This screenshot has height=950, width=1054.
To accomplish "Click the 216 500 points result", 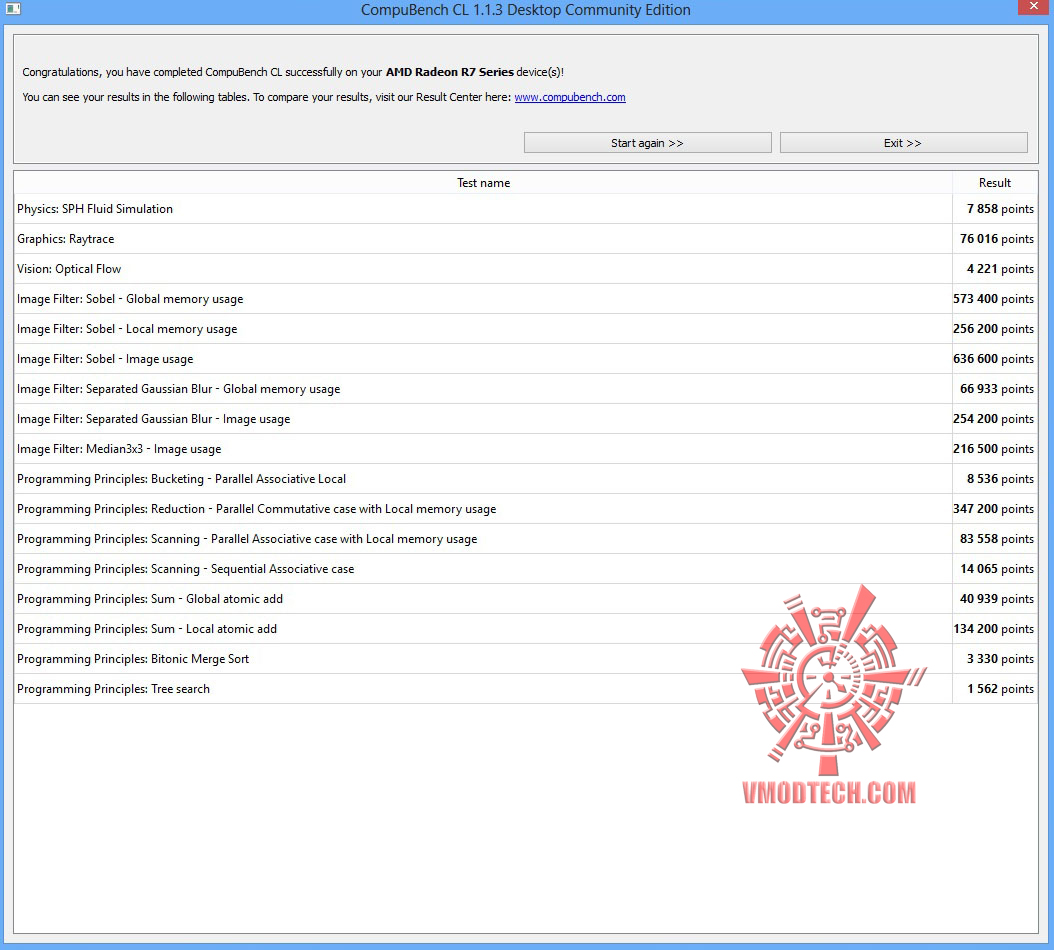I will [x=994, y=448].
